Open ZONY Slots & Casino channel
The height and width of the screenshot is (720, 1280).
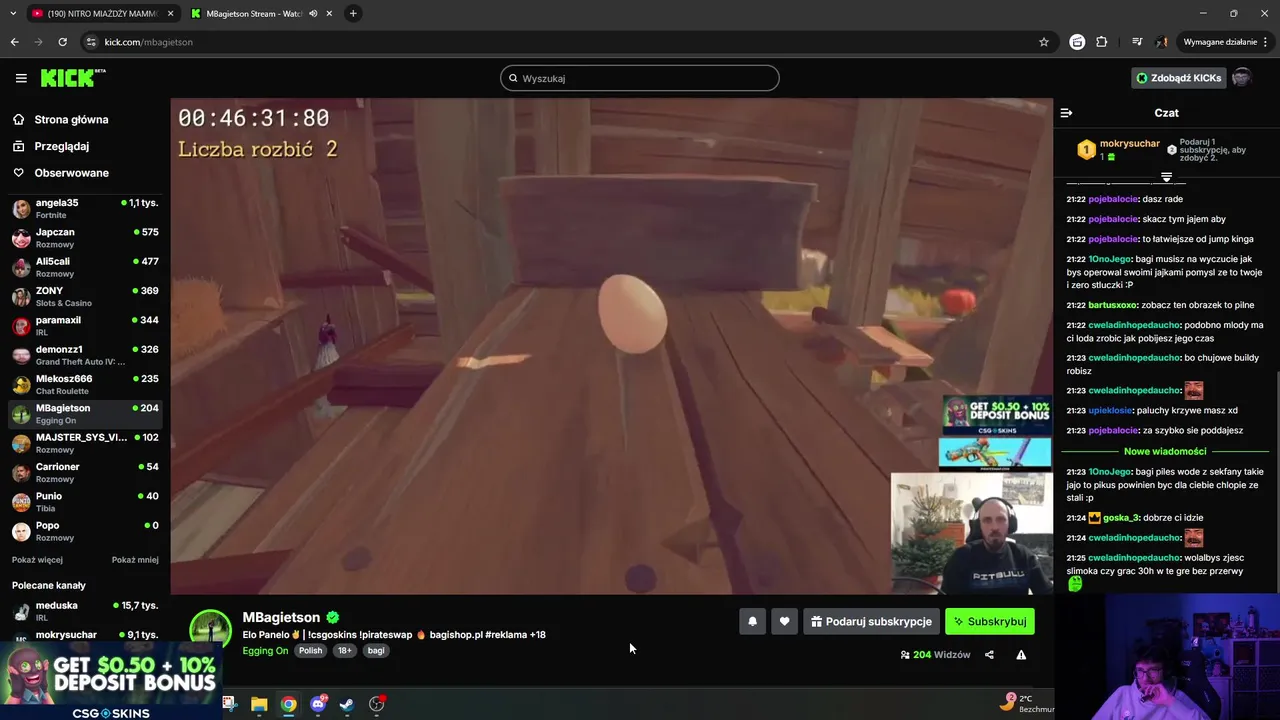click(85, 296)
